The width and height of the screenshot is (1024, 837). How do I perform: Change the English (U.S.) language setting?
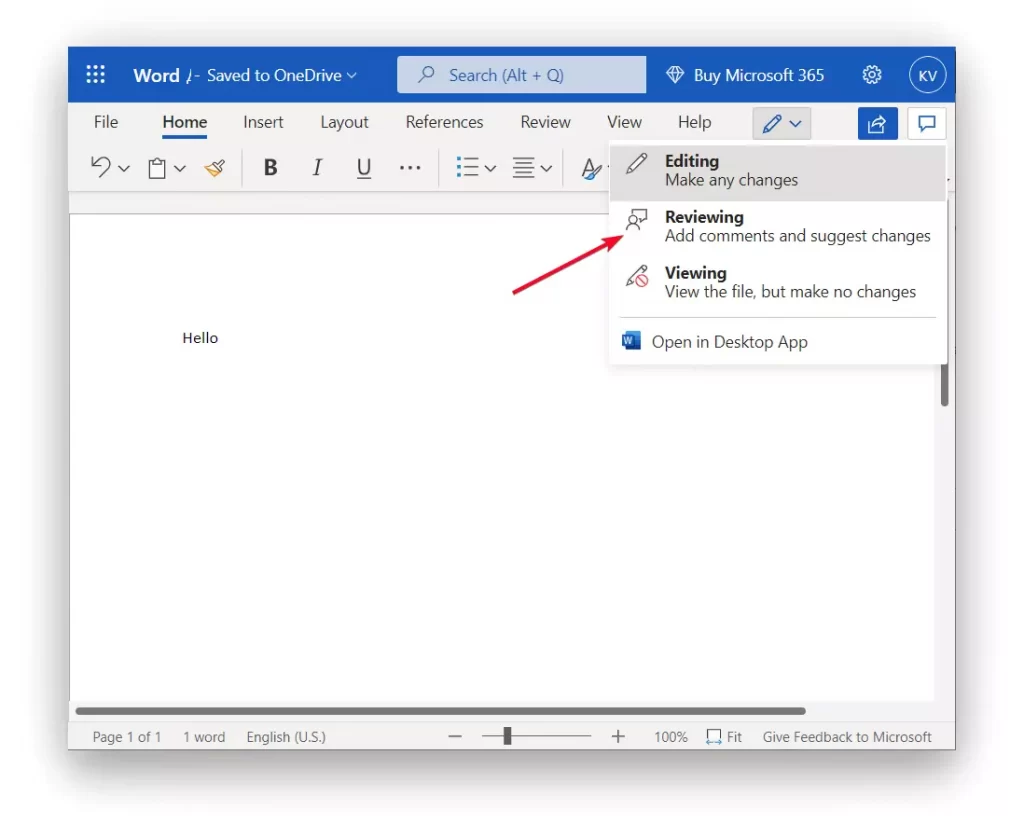286,737
